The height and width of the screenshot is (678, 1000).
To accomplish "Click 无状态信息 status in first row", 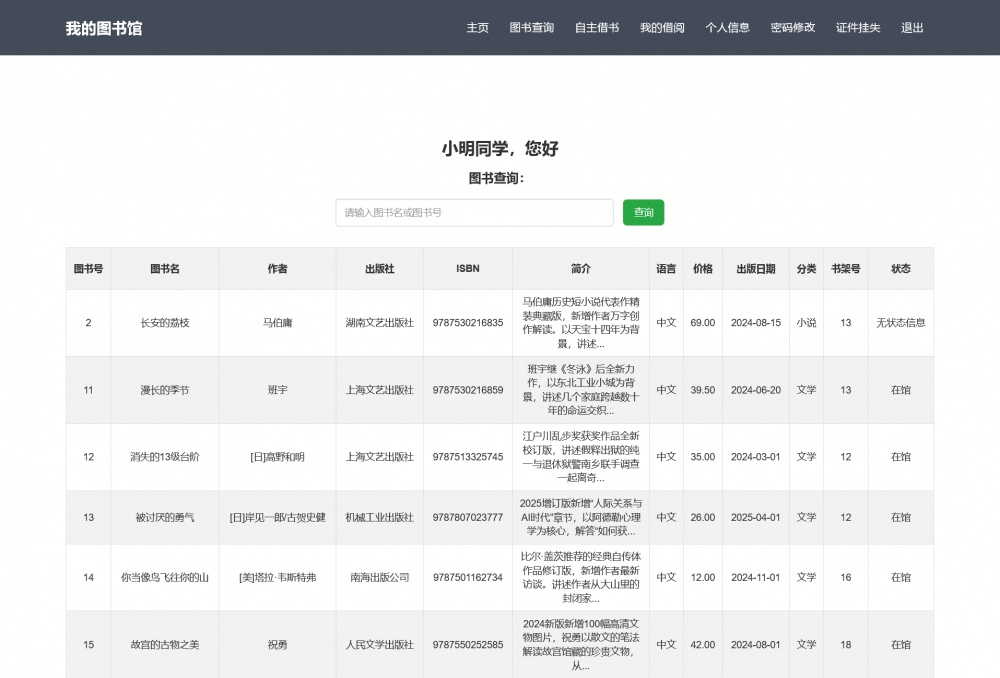I will tap(900, 323).
